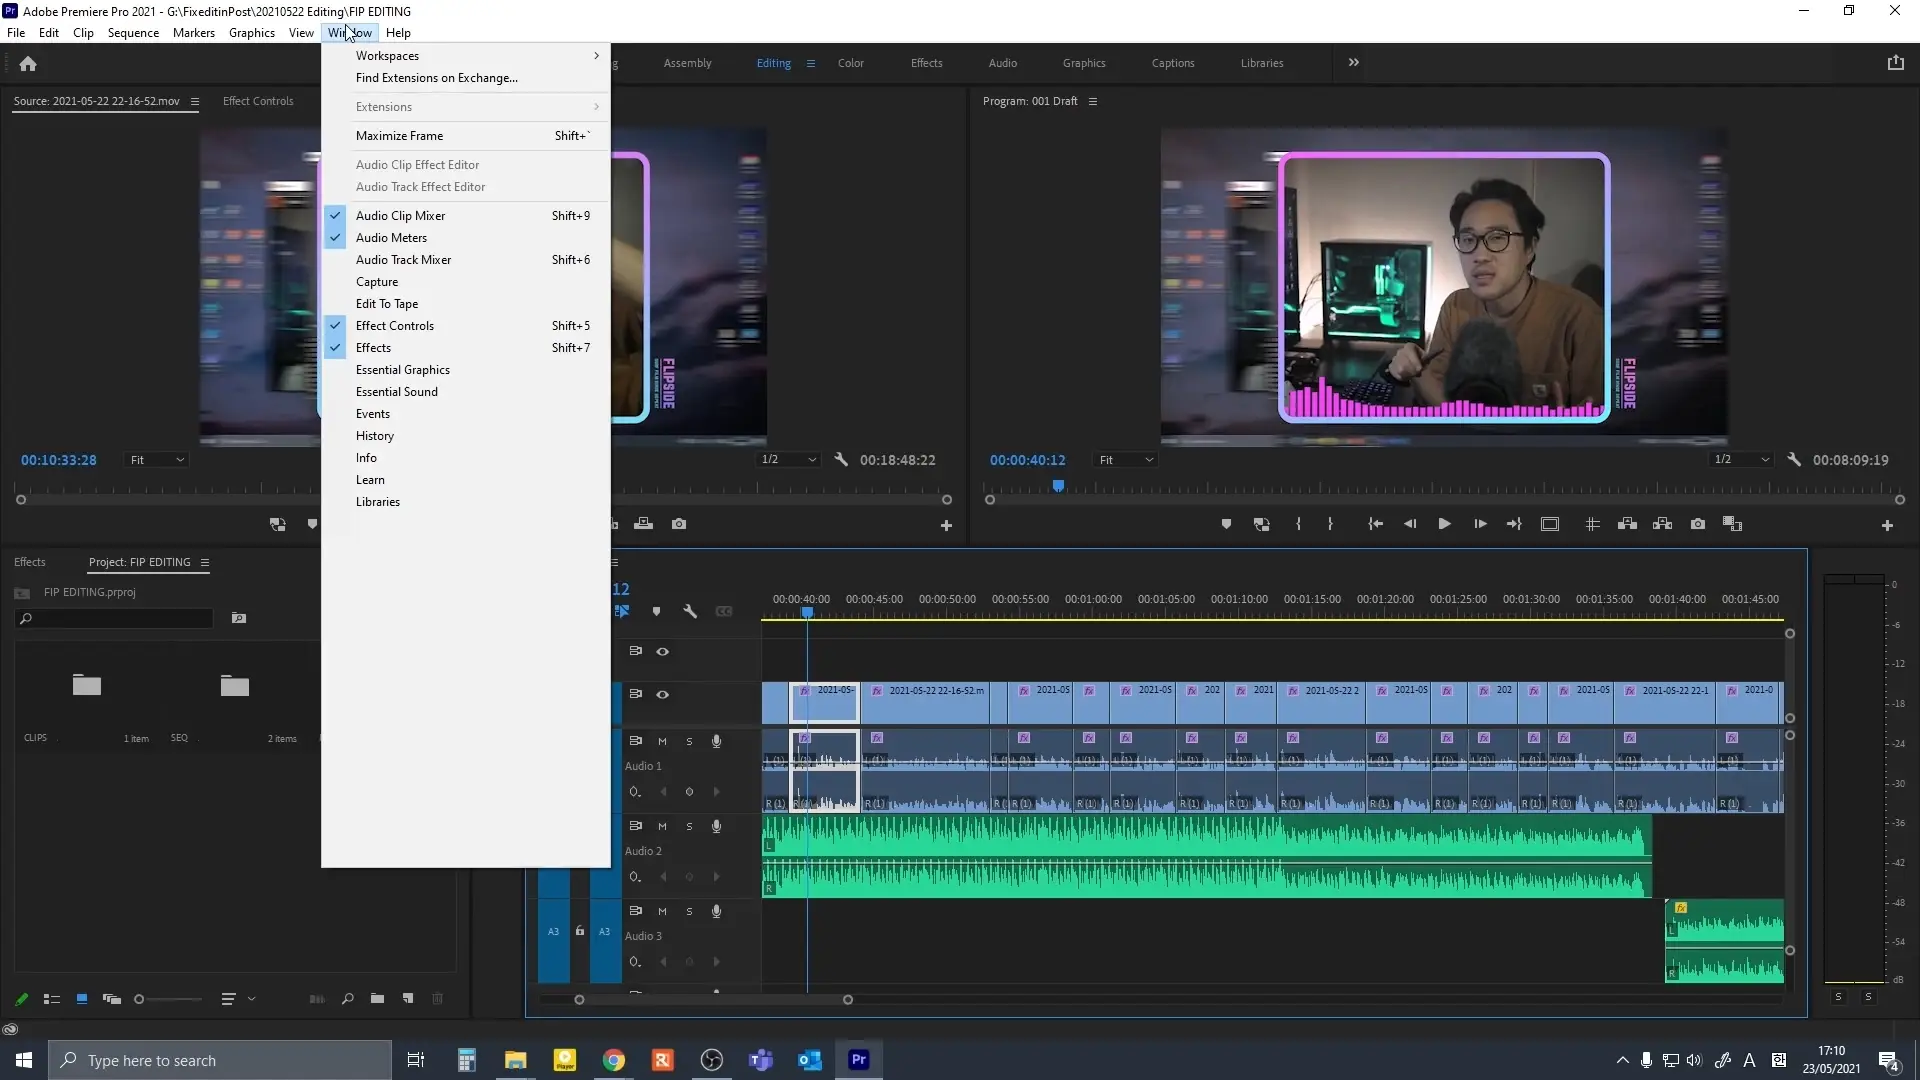1920x1080 pixels.
Task: Switch the Project panel to list view
Action: (52, 999)
